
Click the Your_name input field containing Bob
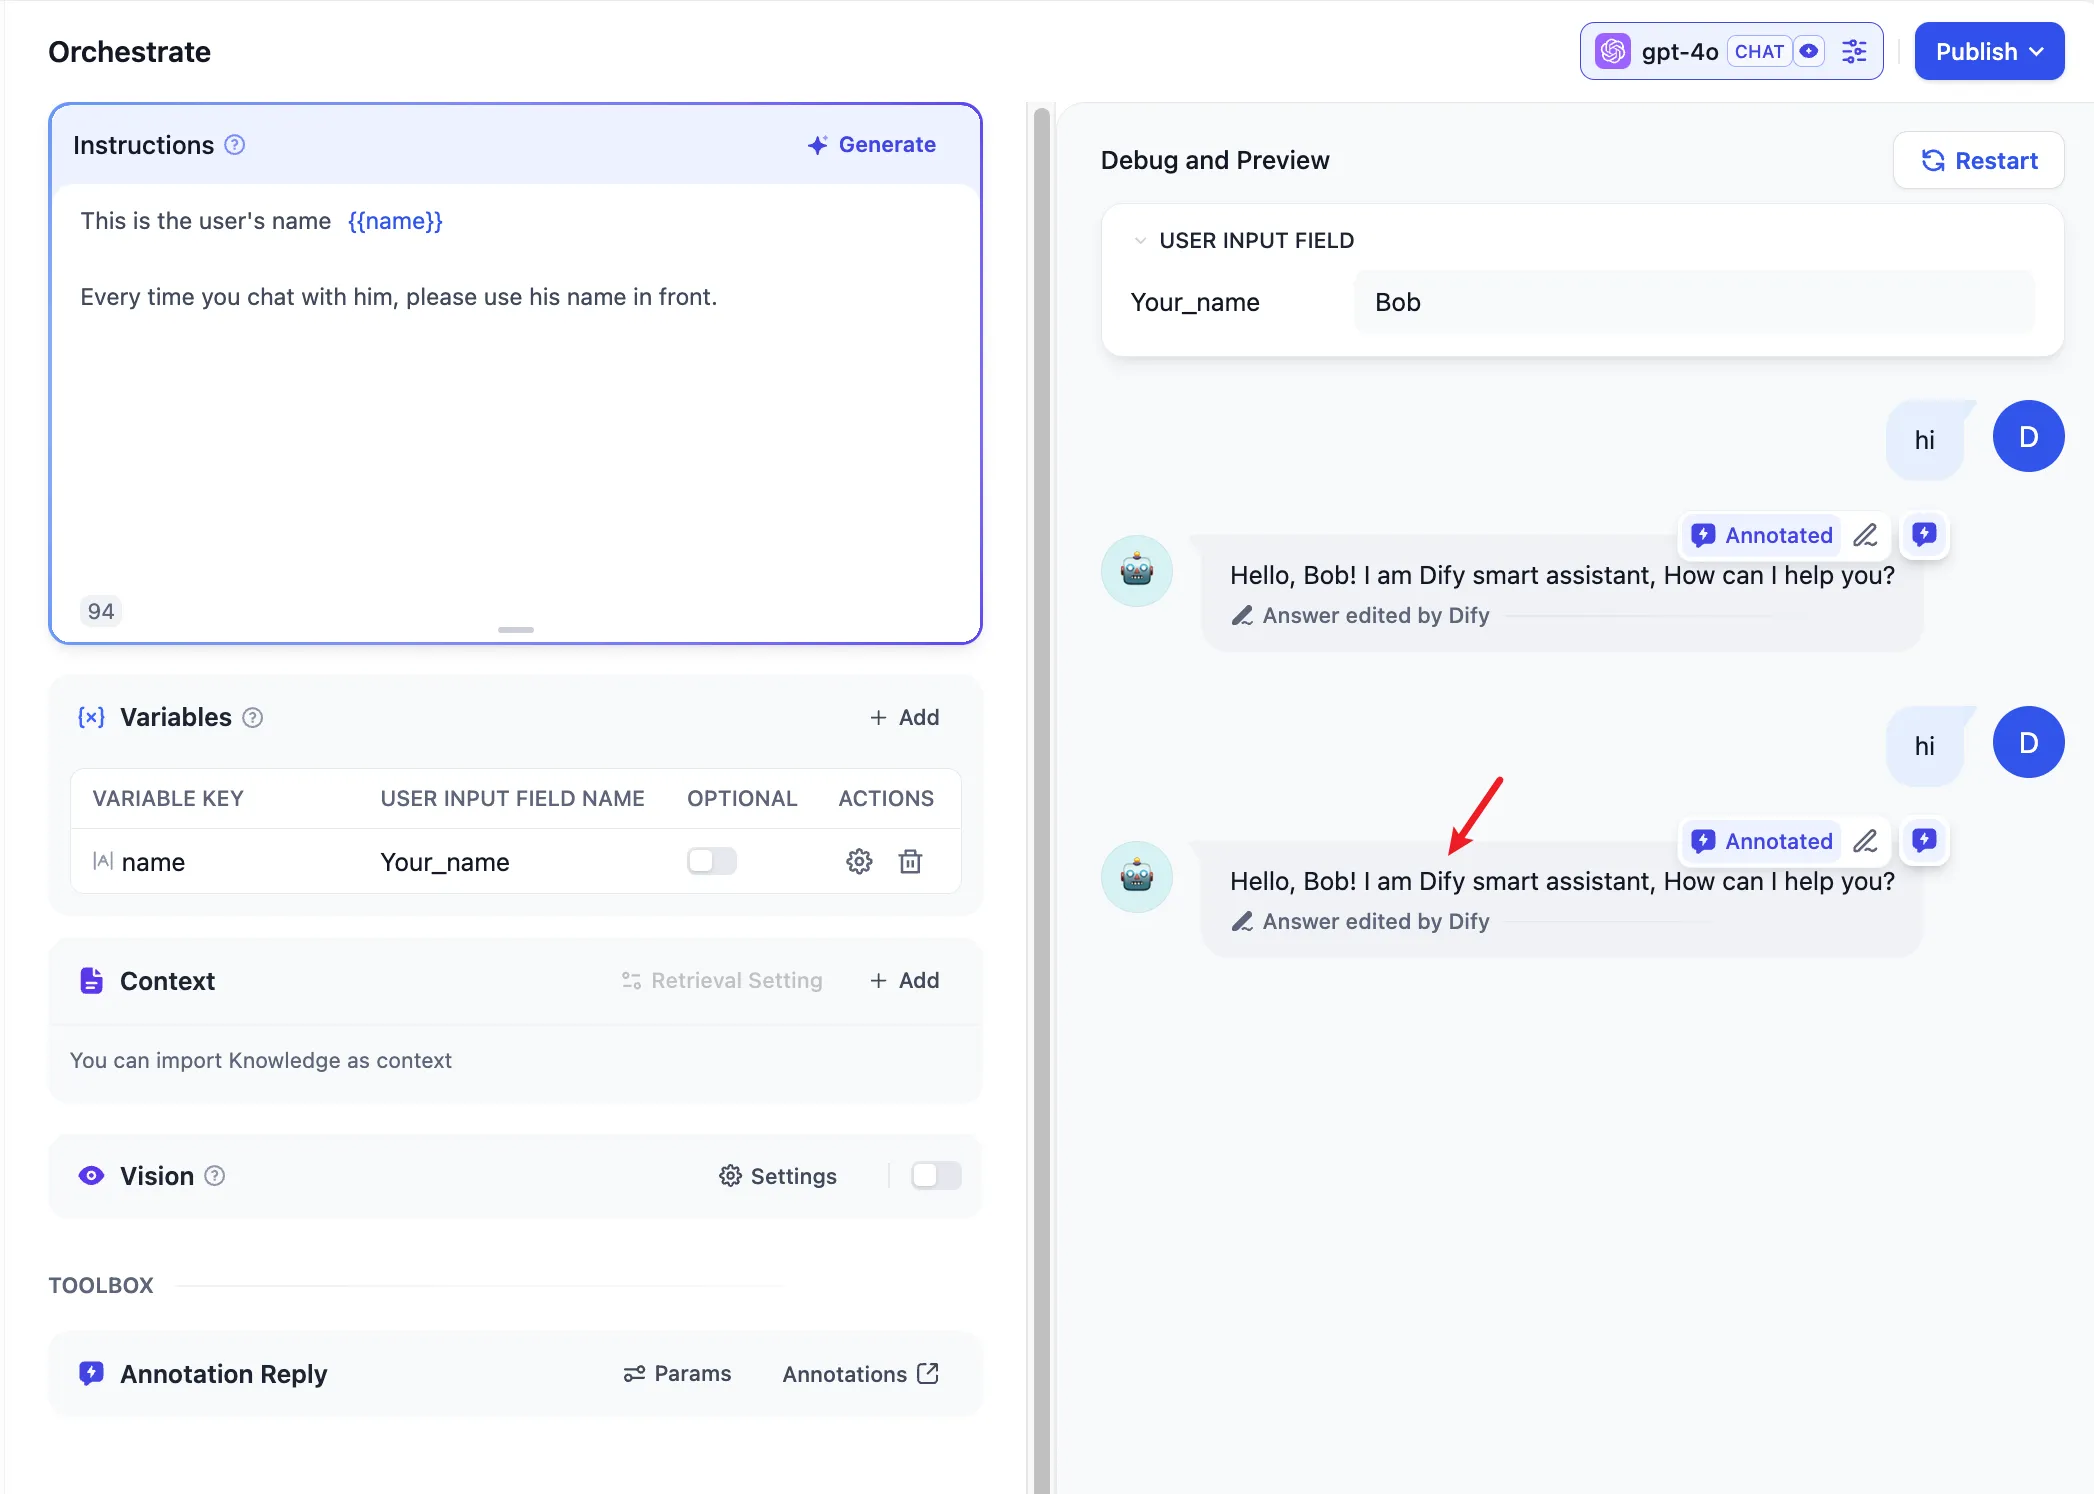pyautogui.click(x=1693, y=302)
